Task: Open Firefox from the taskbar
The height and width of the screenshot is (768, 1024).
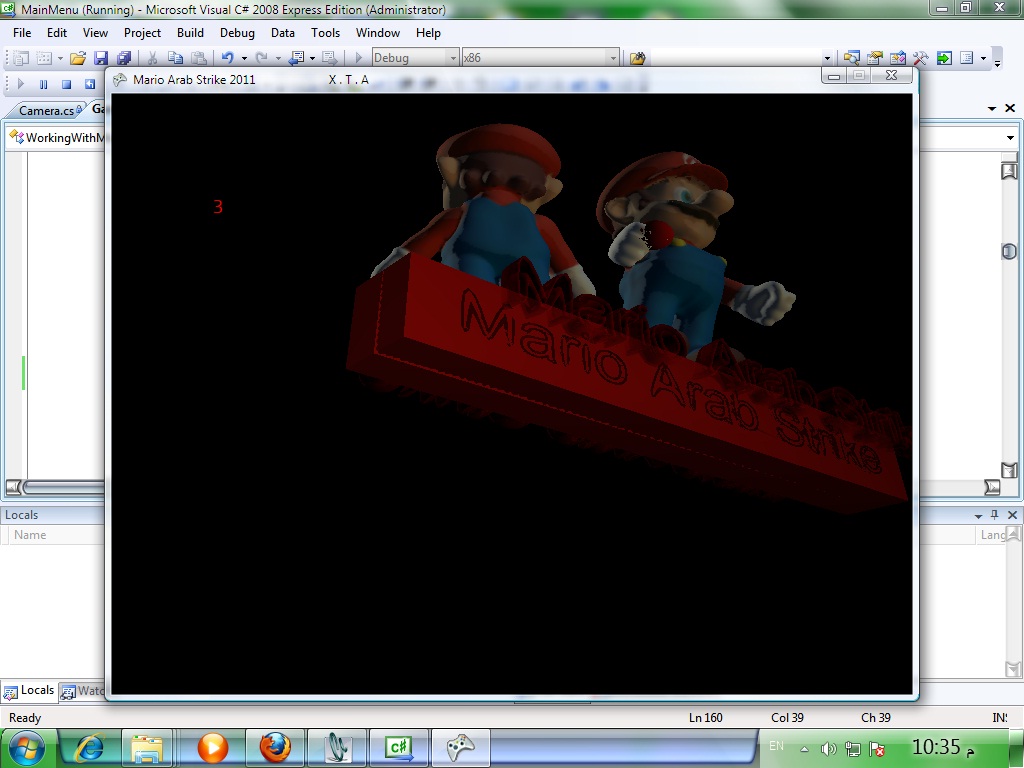Action: [x=275, y=748]
